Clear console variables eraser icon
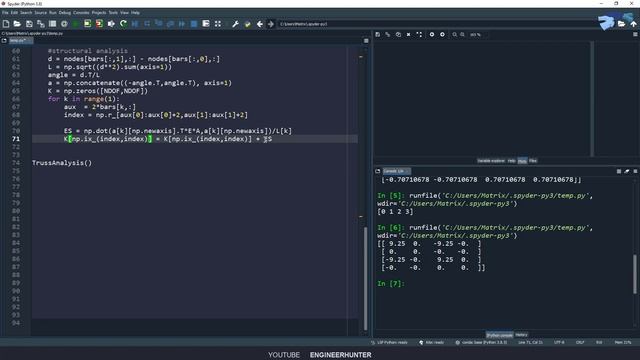Image resolution: width=640 pixels, height=360 pixels. 627,171
